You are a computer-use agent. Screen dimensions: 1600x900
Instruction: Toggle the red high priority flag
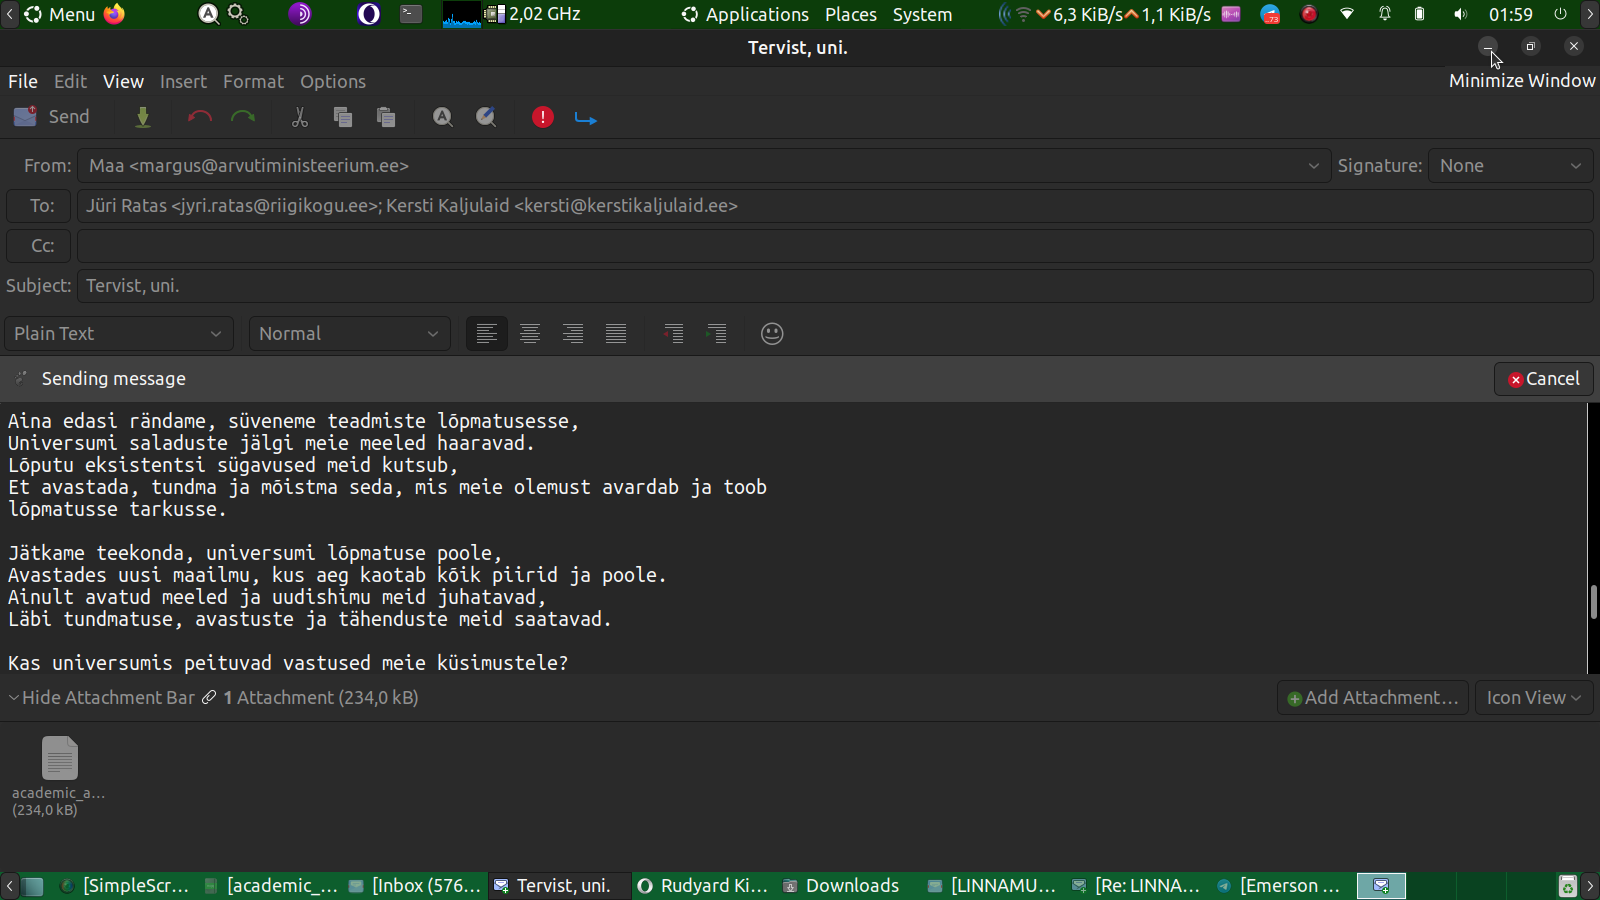point(542,117)
